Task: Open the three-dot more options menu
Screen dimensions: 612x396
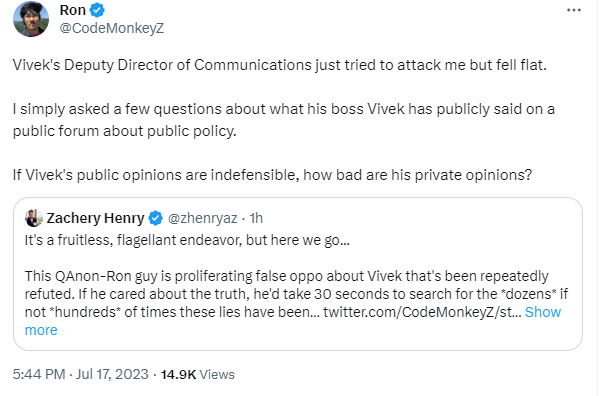Action: pyautogui.click(x=574, y=10)
